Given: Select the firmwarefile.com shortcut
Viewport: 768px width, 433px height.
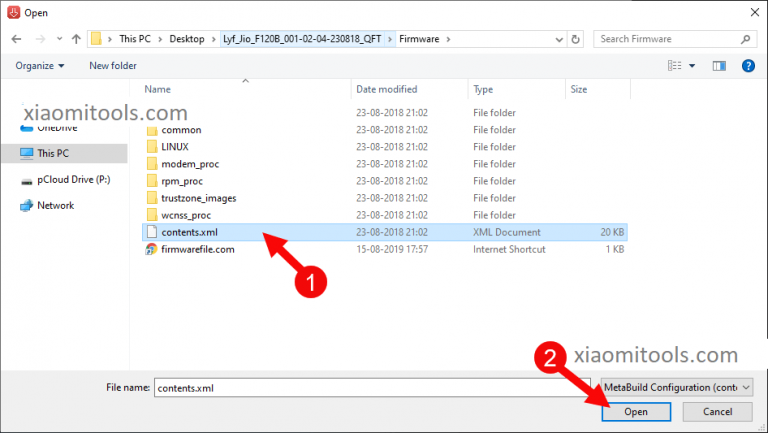Looking at the screenshot, I should (x=197, y=249).
